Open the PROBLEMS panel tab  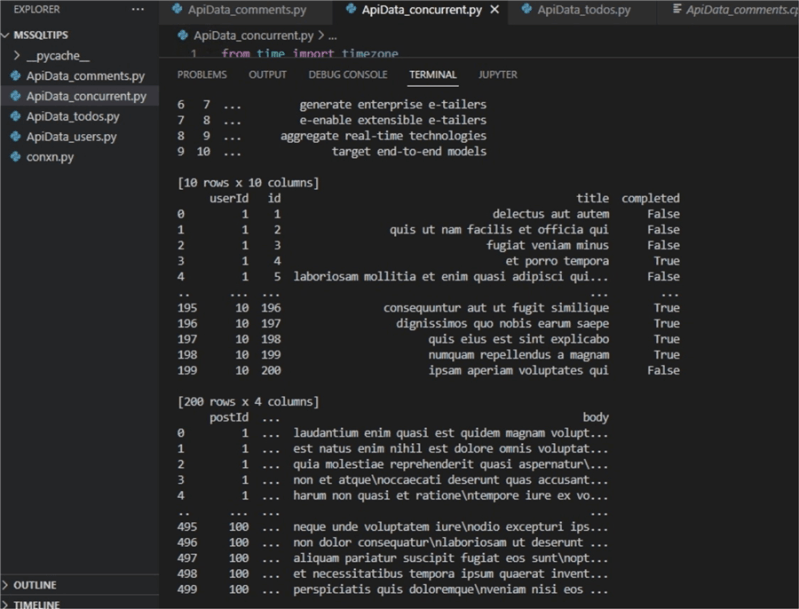202,75
